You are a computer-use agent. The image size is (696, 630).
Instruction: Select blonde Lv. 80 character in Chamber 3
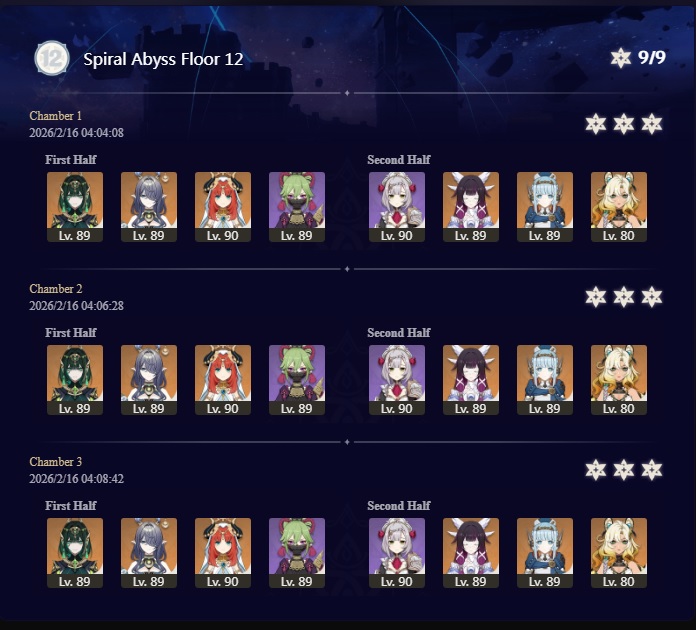[619, 553]
